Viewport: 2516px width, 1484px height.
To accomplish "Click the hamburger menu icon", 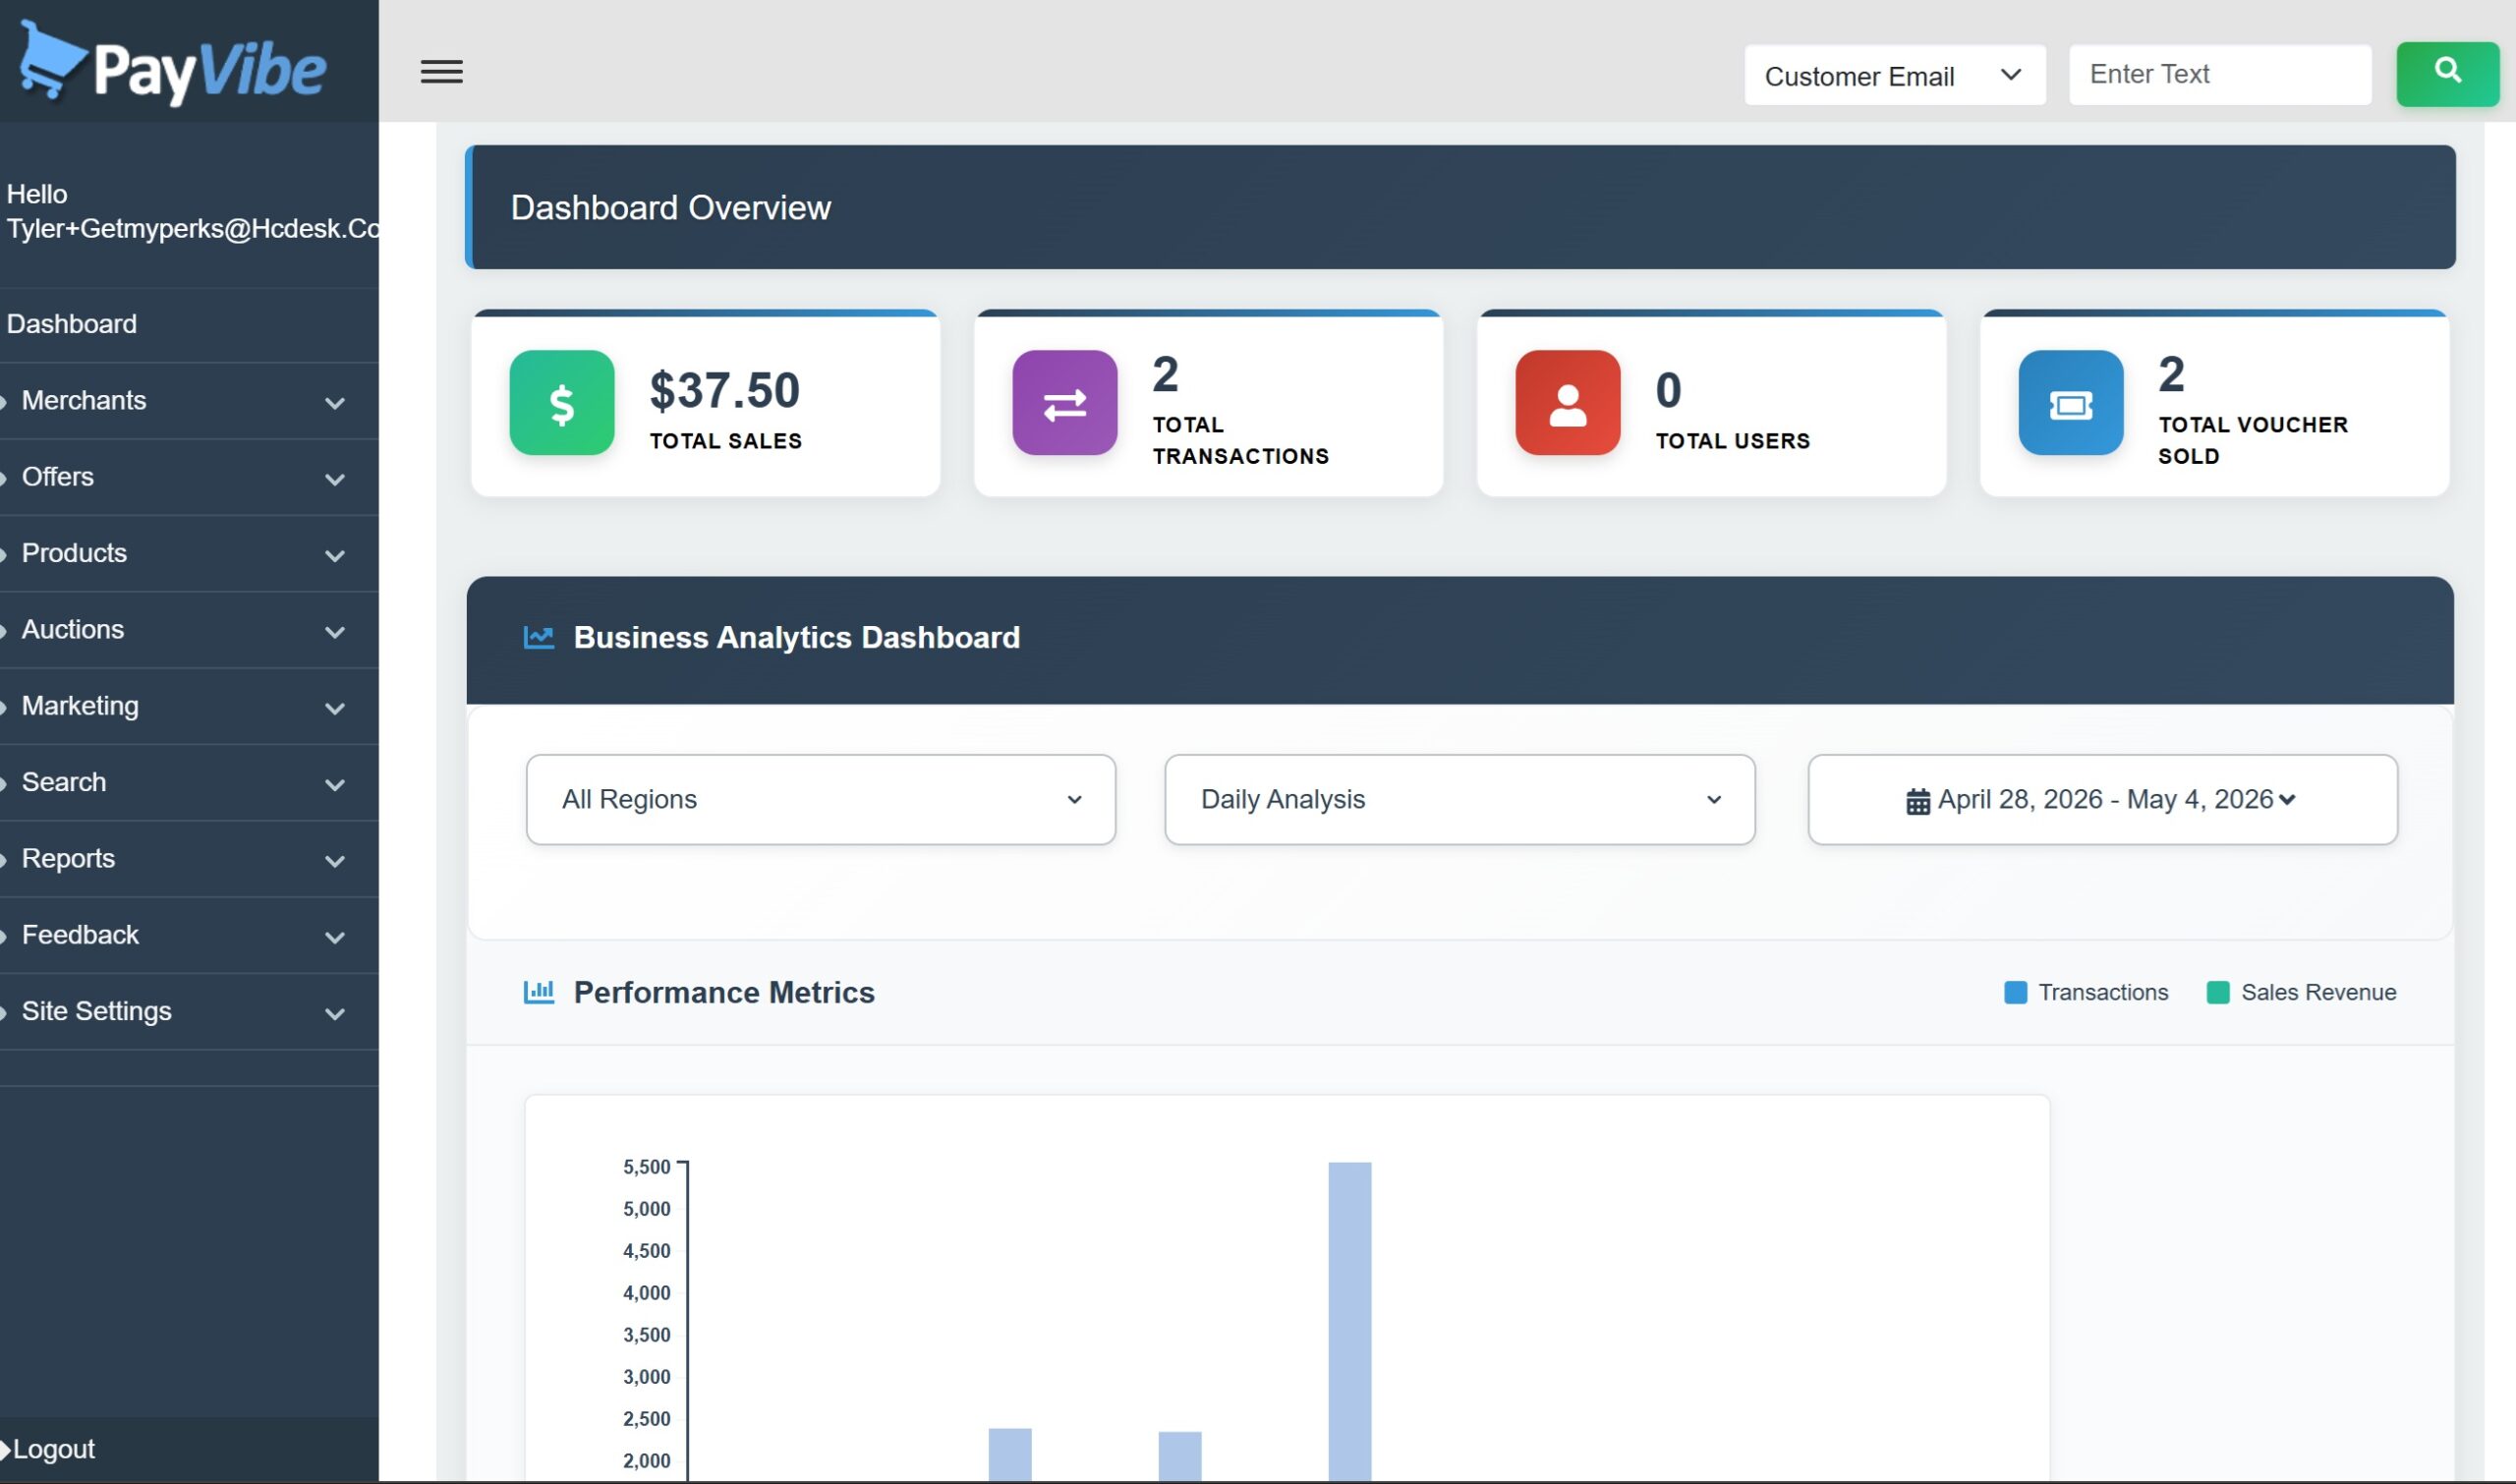I will [441, 72].
